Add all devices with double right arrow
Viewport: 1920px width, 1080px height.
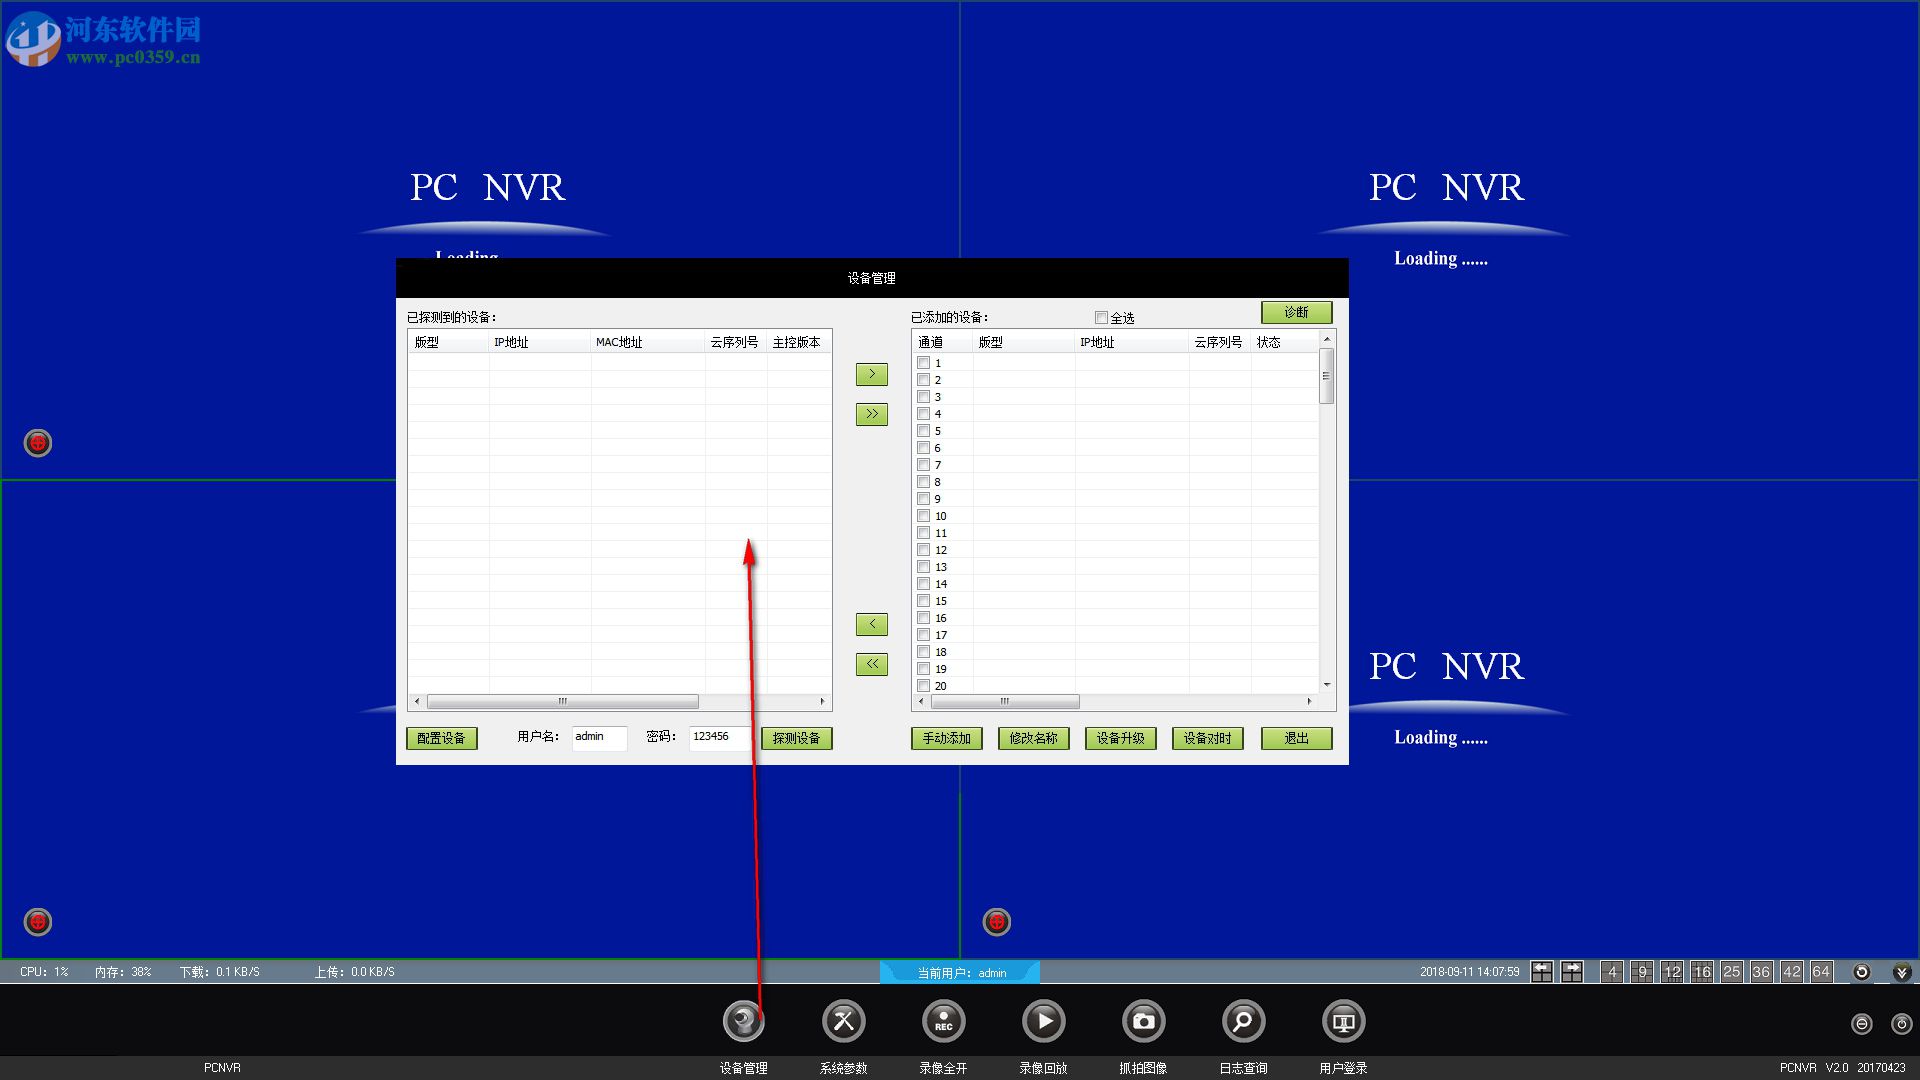pyautogui.click(x=872, y=414)
